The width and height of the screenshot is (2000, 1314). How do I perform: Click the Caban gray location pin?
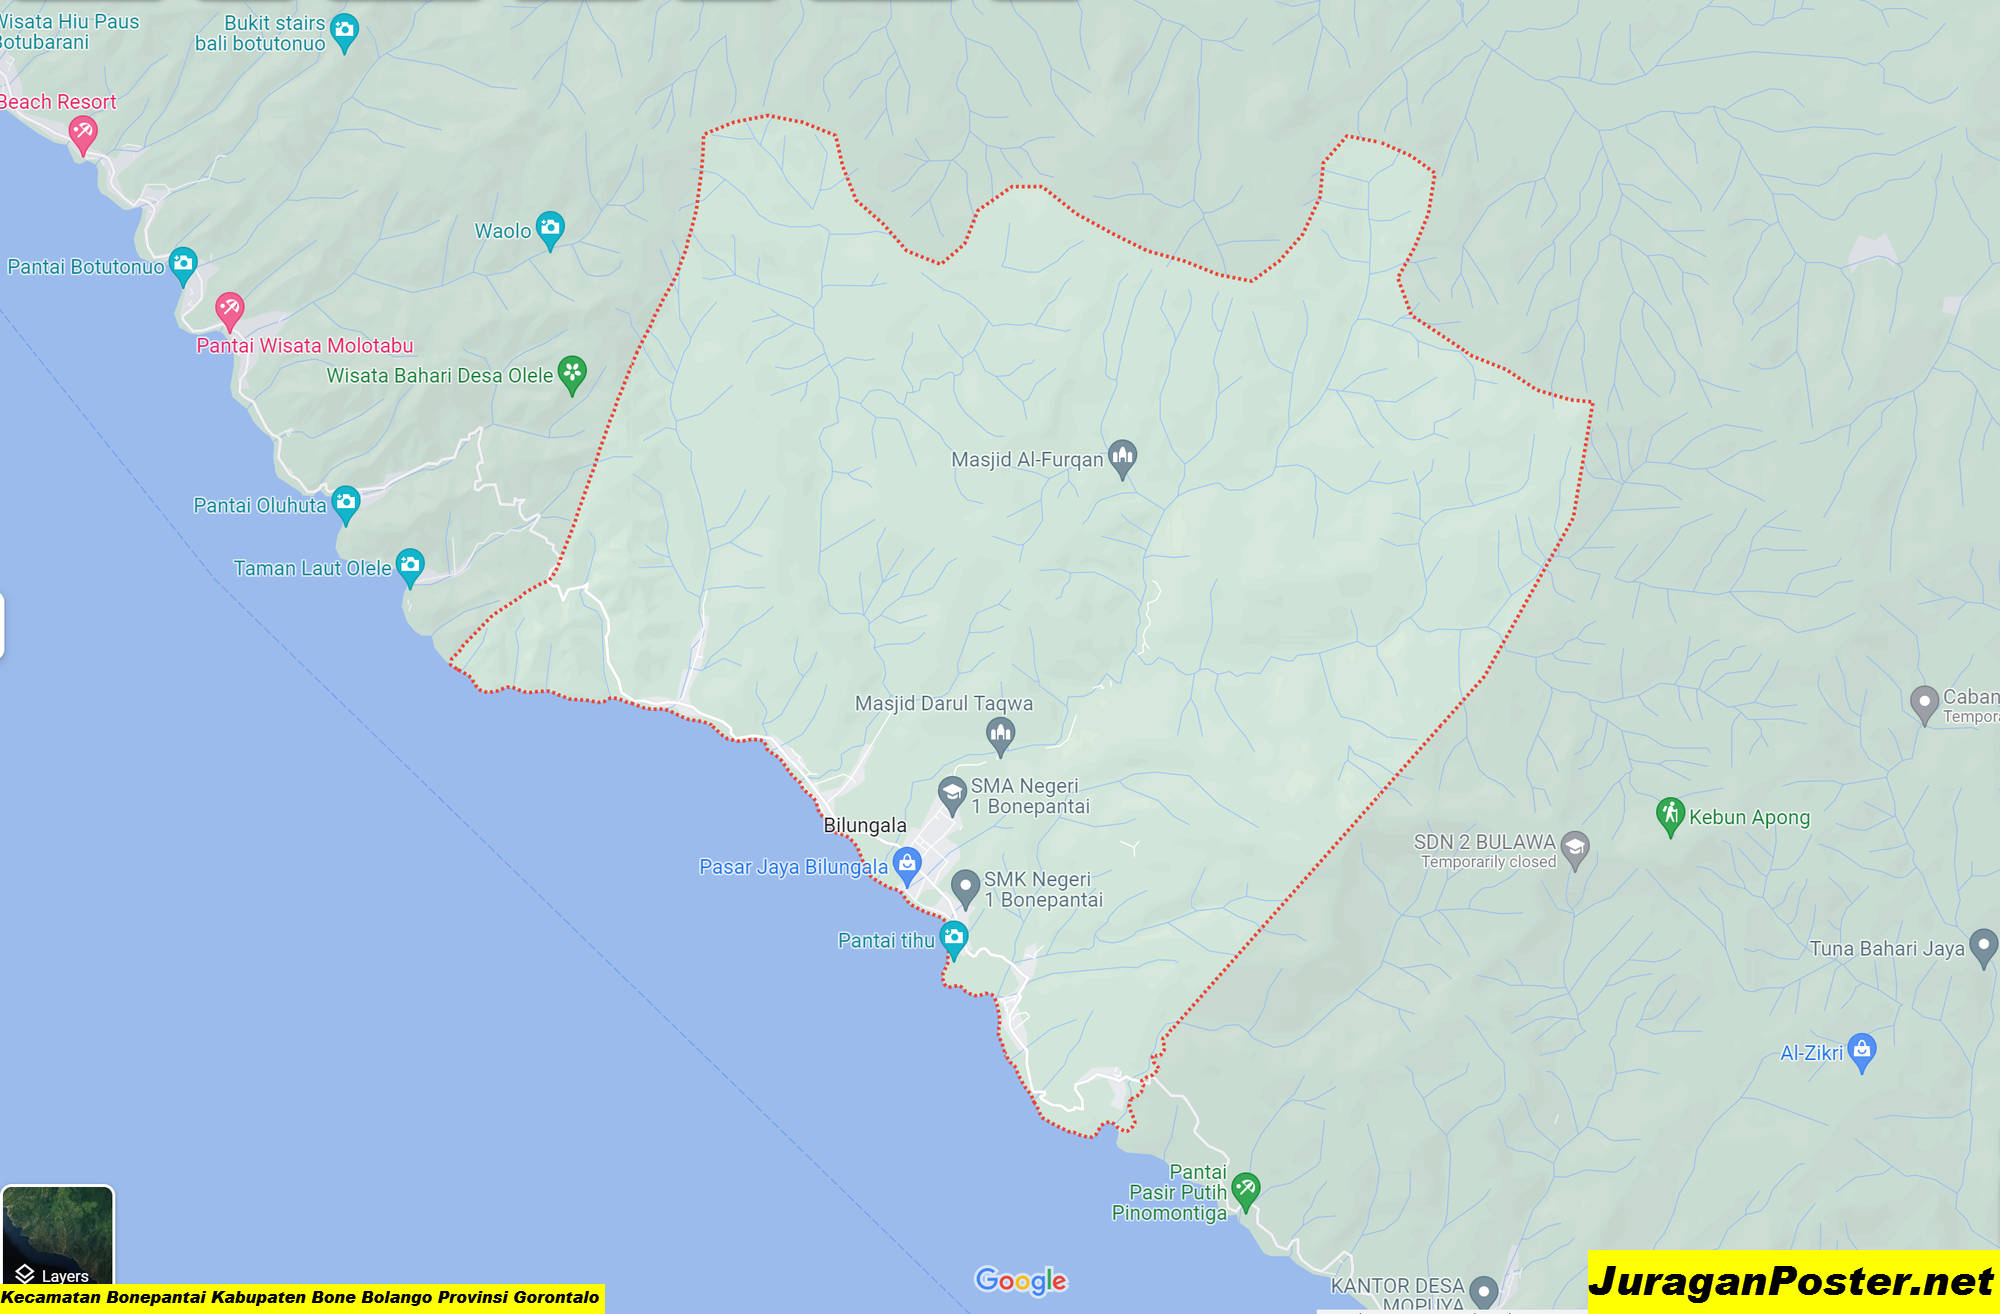coord(1924,705)
